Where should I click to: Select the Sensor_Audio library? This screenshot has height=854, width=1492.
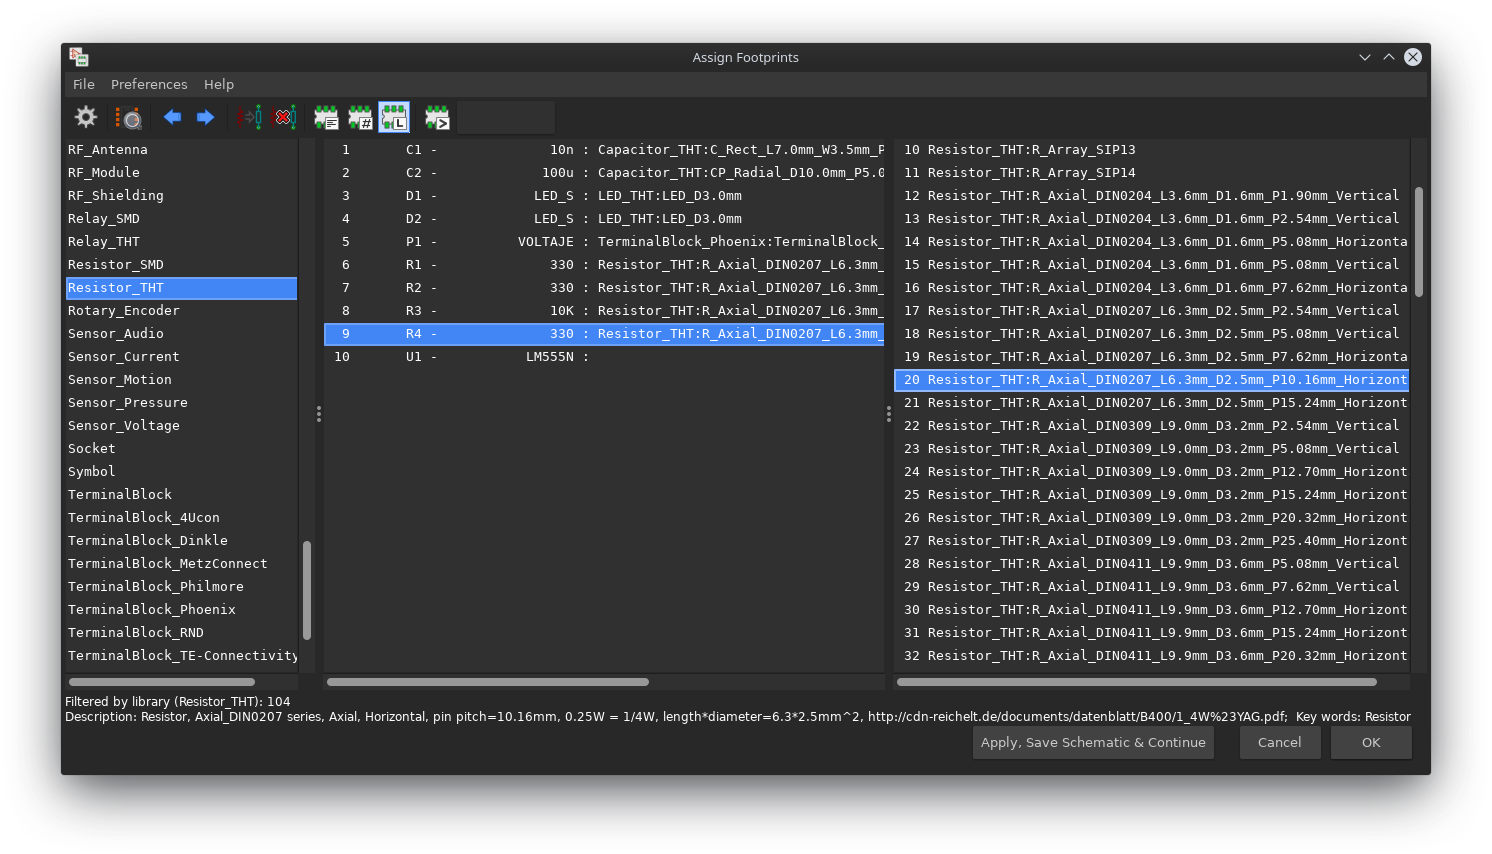click(181, 333)
